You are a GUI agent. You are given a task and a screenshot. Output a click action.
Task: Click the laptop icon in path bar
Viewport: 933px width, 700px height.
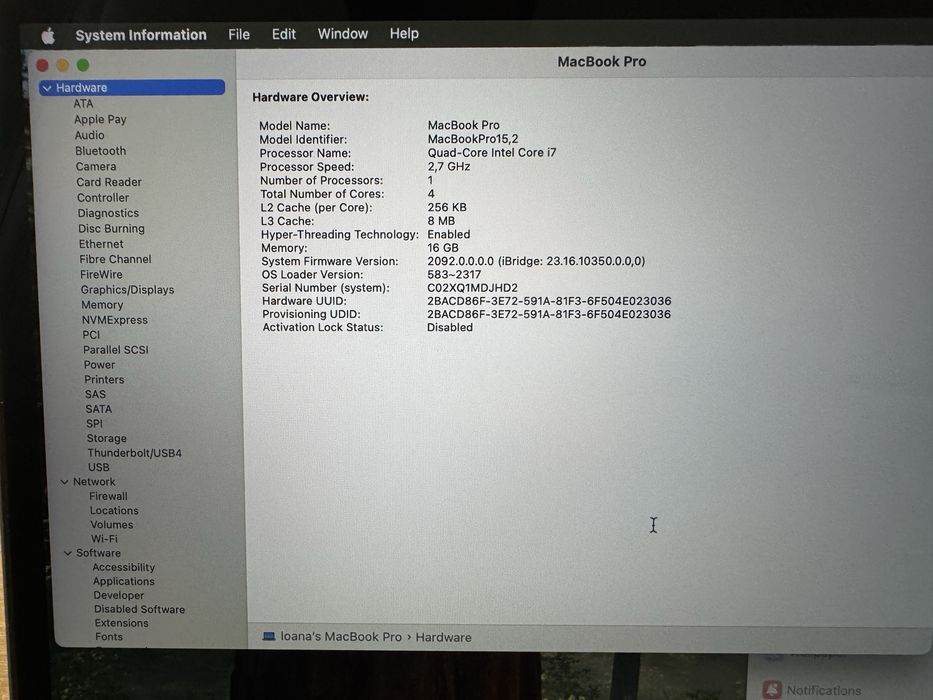269,637
